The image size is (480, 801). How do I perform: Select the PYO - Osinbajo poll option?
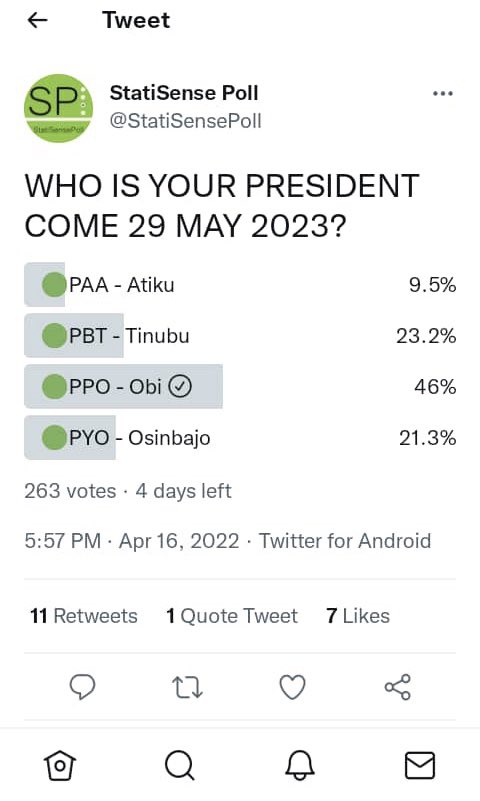click(x=240, y=438)
